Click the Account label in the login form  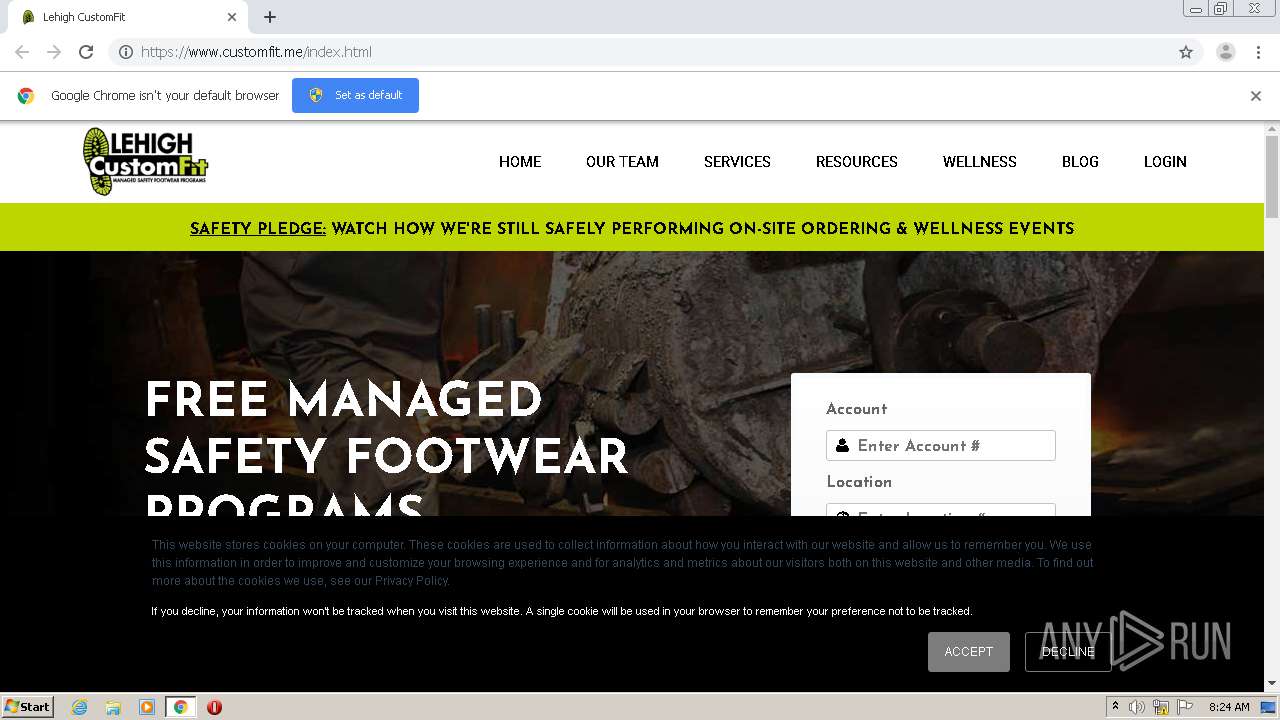(x=857, y=409)
